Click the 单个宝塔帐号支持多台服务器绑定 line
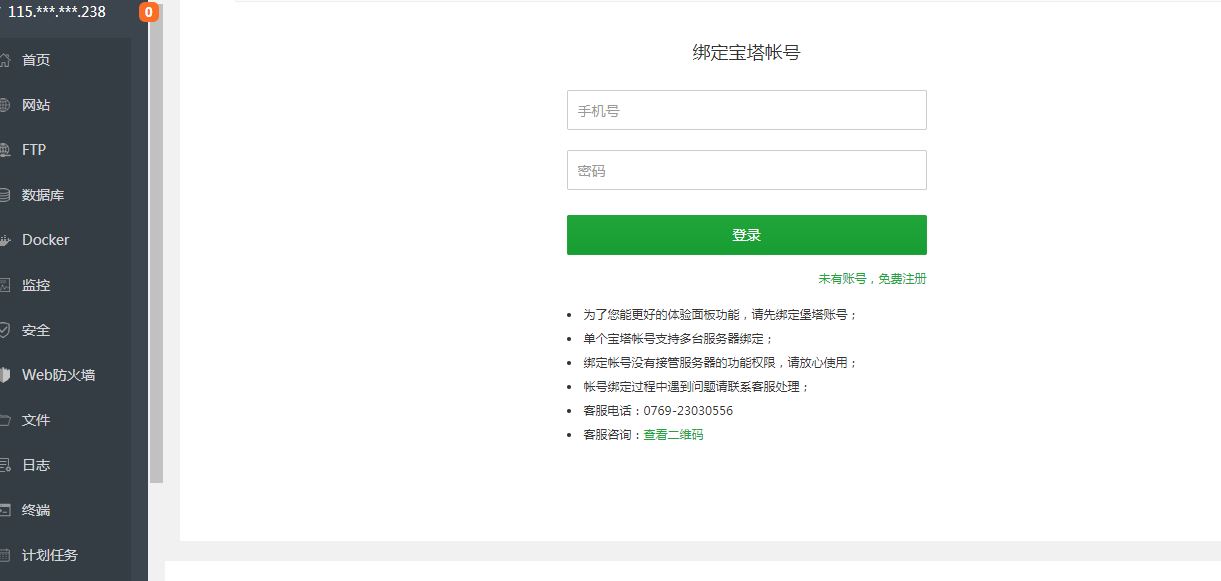The width and height of the screenshot is (1221, 581). 678,339
